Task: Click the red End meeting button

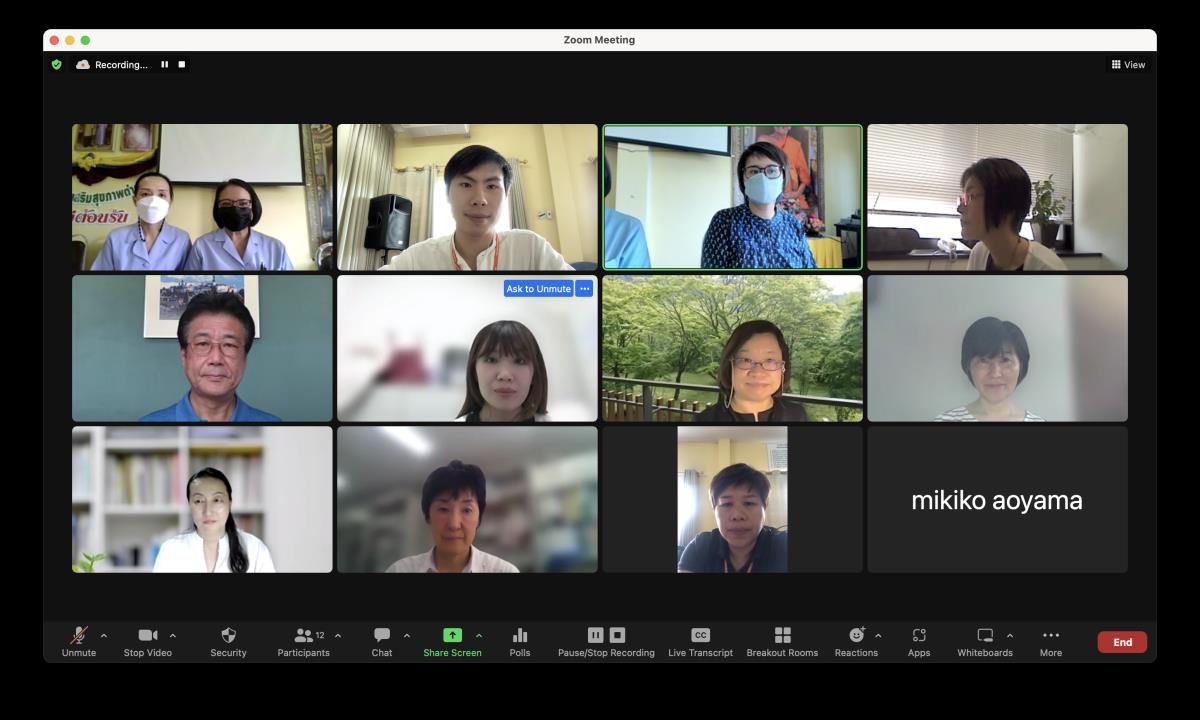Action: point(1122,642)
